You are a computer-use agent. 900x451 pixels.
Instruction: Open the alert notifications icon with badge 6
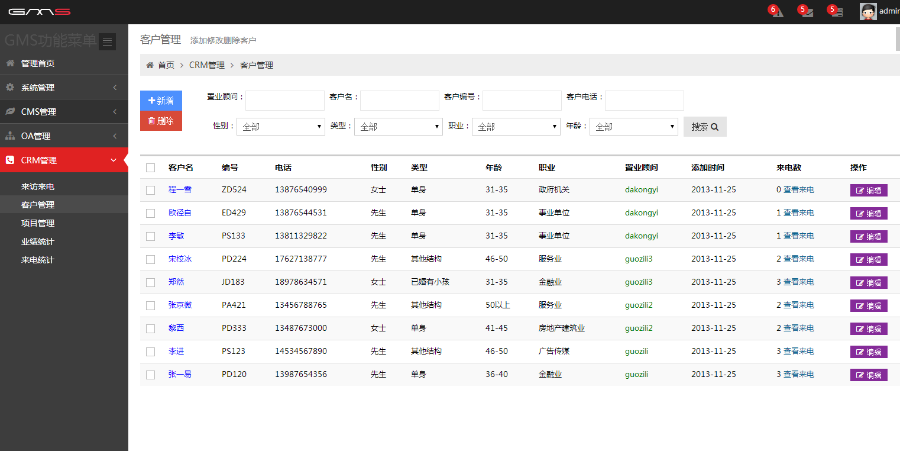tap(776, 11)
